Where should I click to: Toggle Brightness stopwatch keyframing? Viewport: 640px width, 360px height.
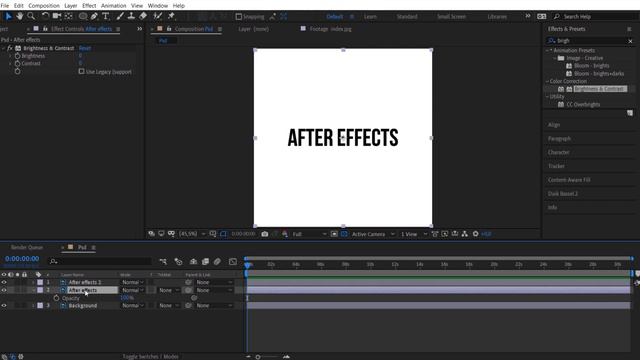(18, 56)
